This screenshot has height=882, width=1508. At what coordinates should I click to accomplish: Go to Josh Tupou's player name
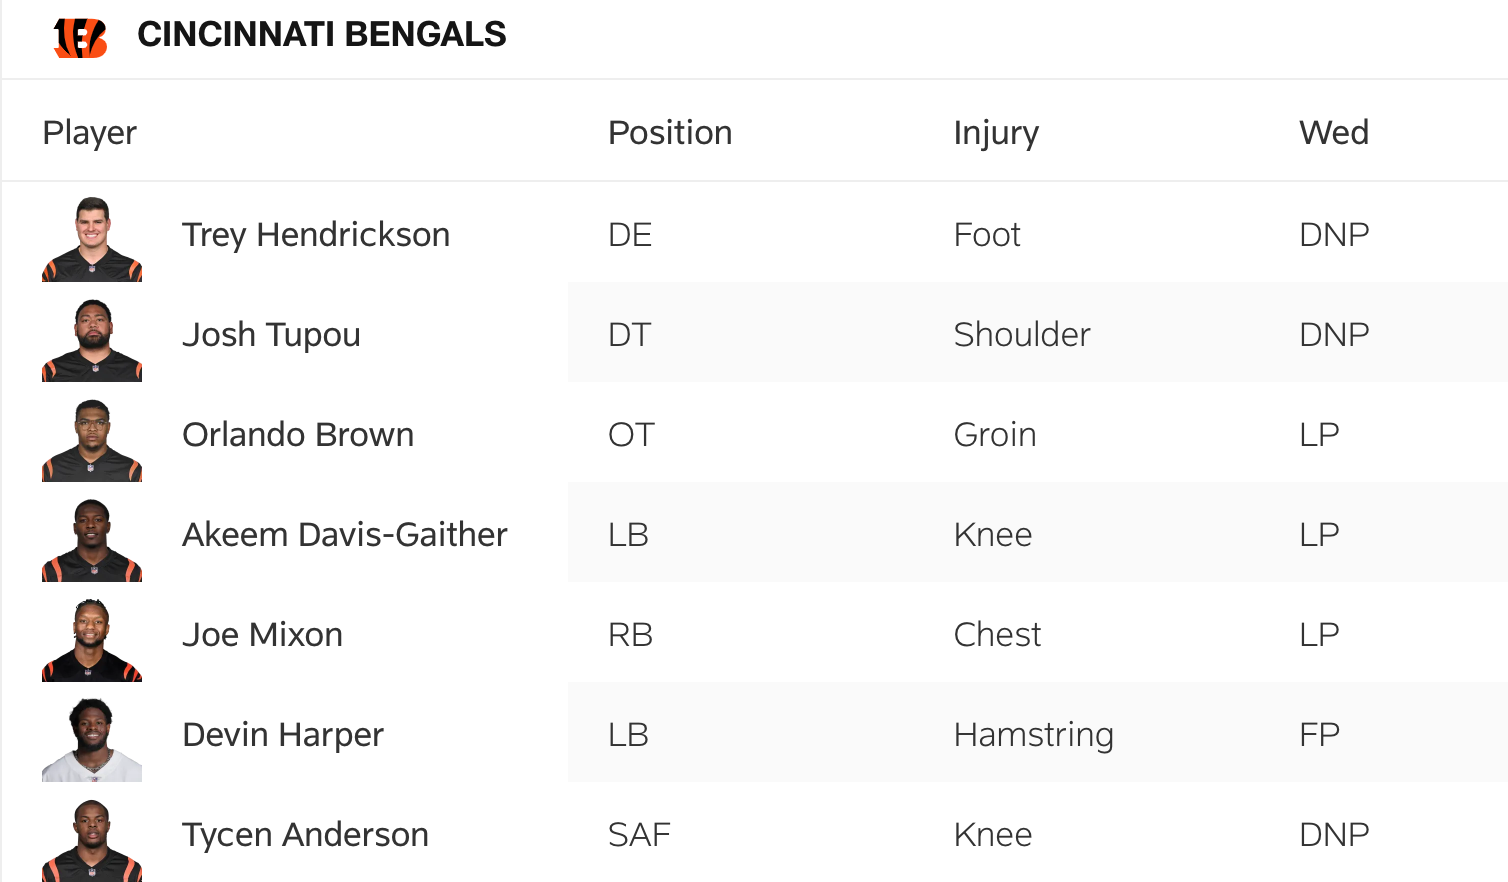[271, 335]
